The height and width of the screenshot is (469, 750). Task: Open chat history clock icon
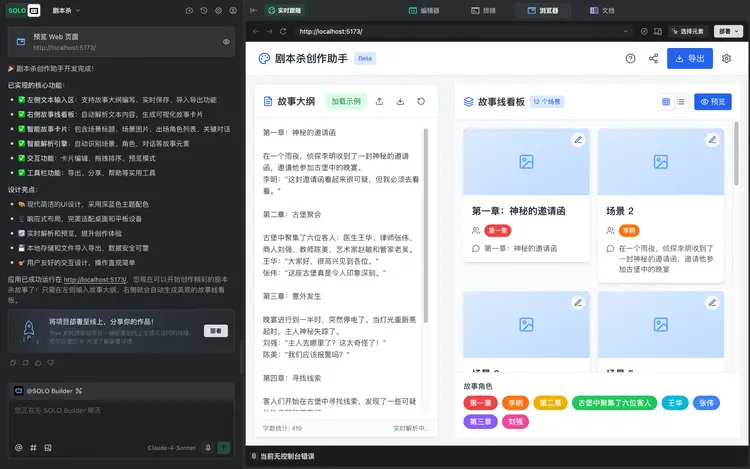(203, 11)
